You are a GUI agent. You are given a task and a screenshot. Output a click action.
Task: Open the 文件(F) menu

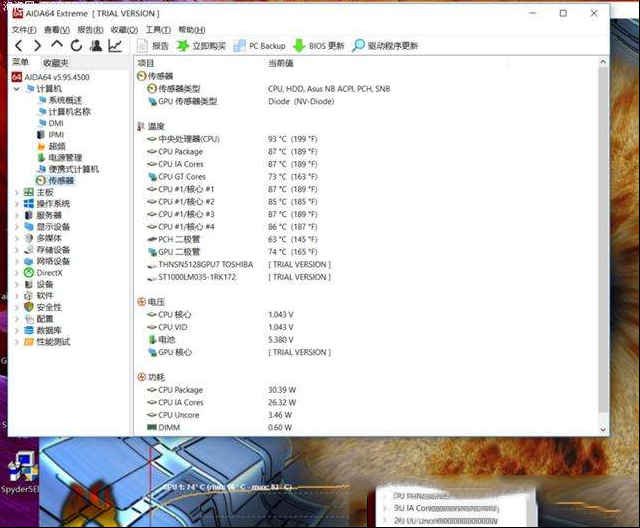24,30
